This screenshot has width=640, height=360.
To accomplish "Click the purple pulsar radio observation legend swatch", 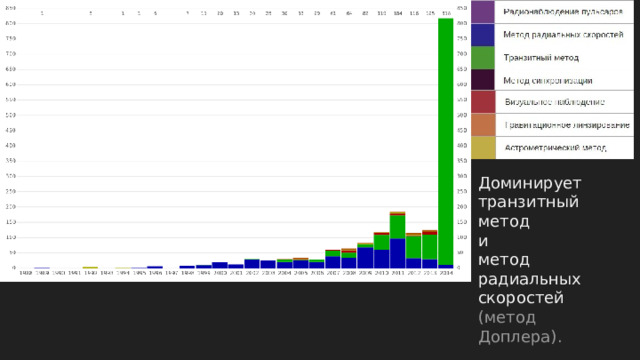I will [x=483, y=11].
